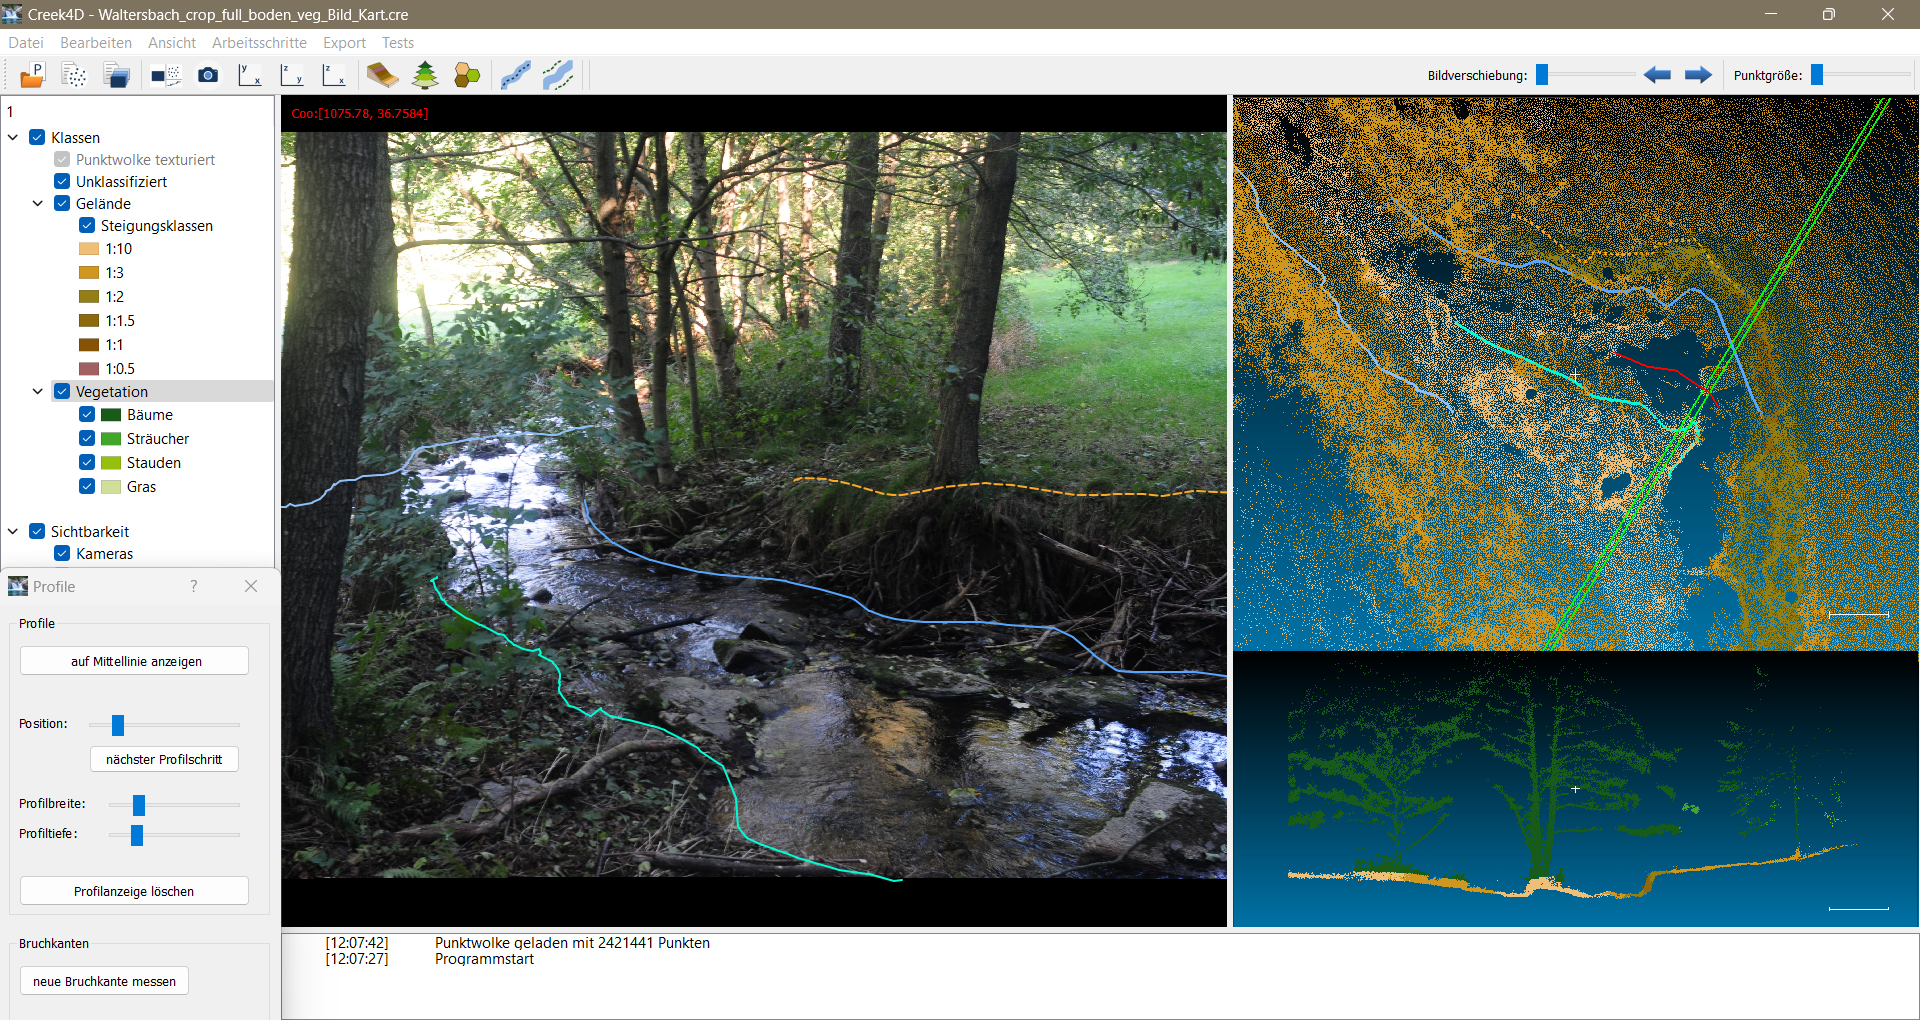The width and height of the screenshot is (1920, 1020).
Task: Click the Position slider handle
Action: (x=118, y=725)
